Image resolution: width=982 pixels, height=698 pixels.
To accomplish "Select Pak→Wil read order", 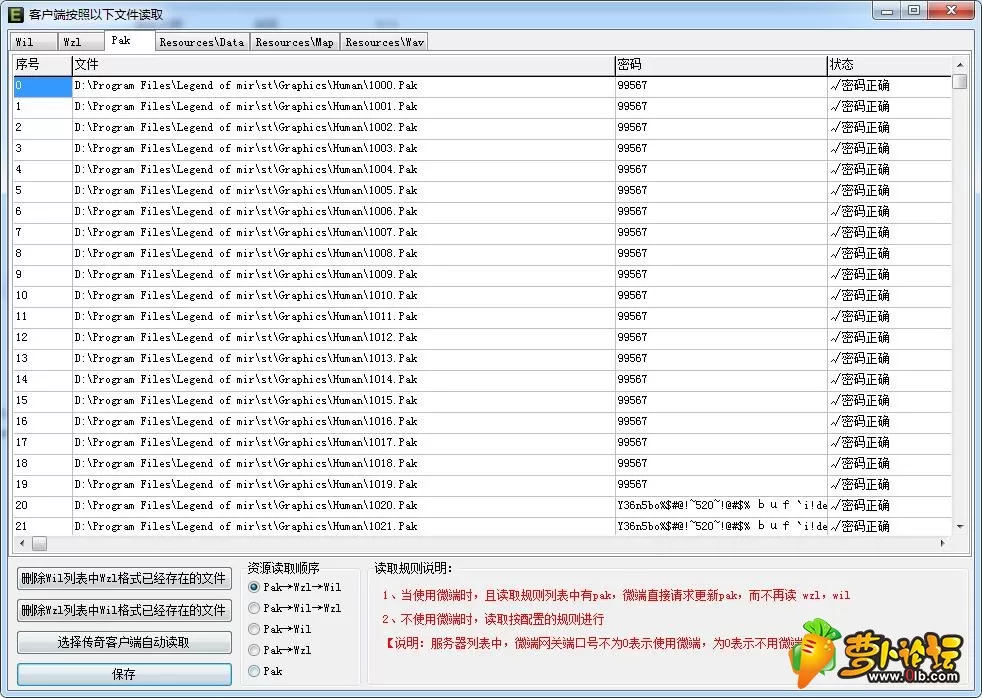I will 280,629.
